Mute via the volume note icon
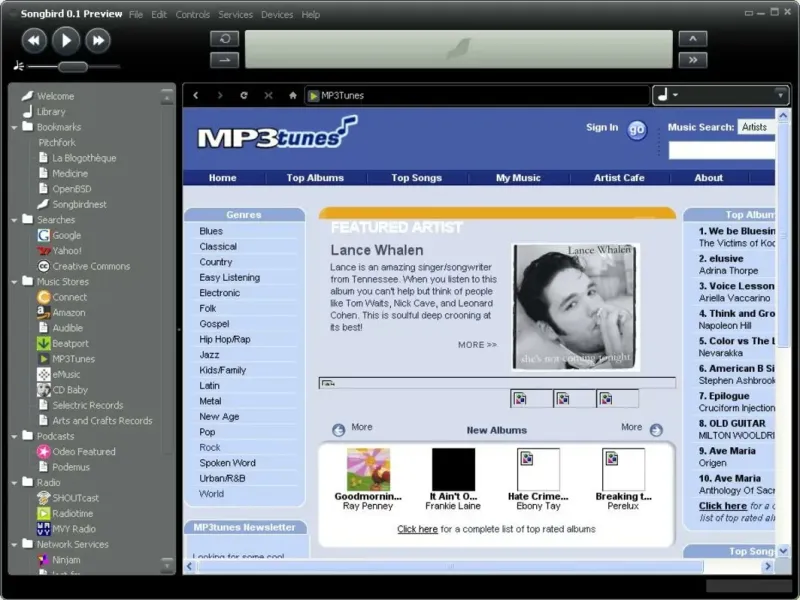800x600 pixels. tap(18, 66)
